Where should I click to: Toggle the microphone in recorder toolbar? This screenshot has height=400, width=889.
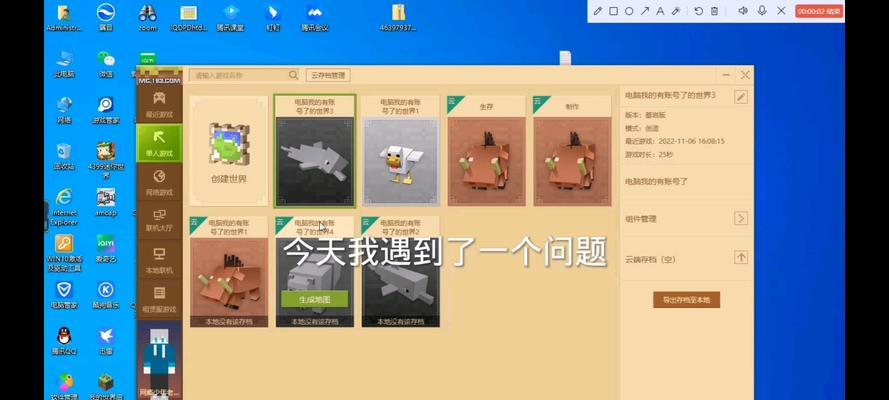coord(762,11)
